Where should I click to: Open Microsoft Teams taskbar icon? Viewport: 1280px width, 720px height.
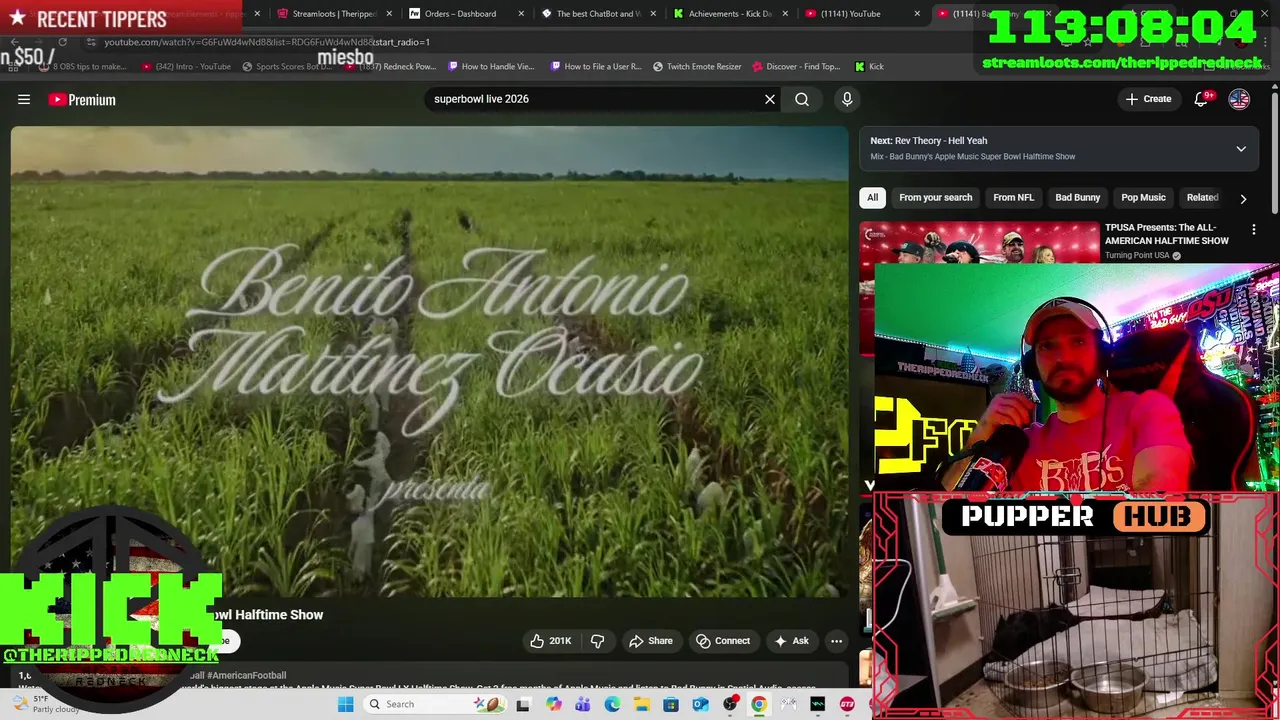(582, 704)
